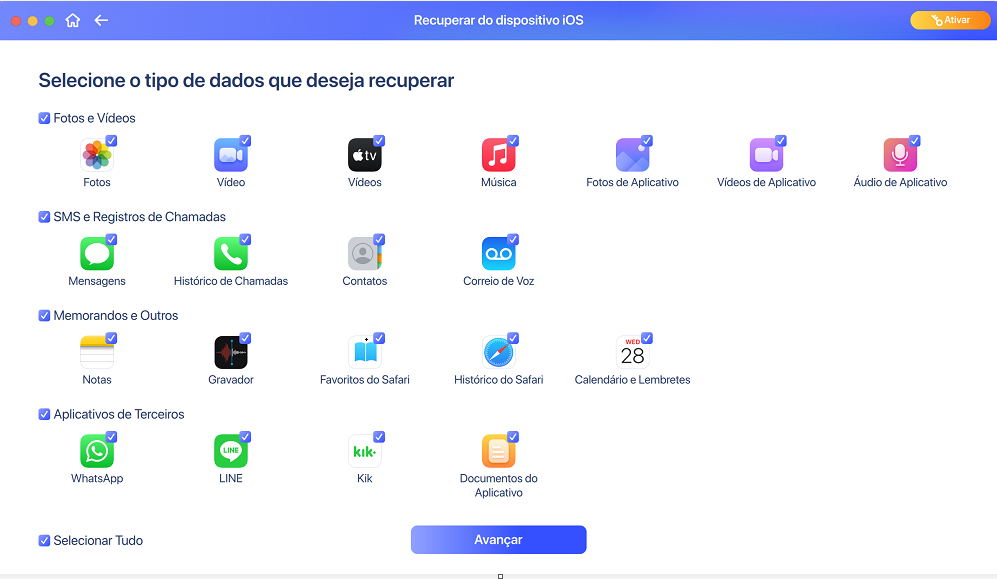Toggle the Fotos e Vídeos category checkbox
The height and width of the screenshot is (579, 997).
[44, 118]
